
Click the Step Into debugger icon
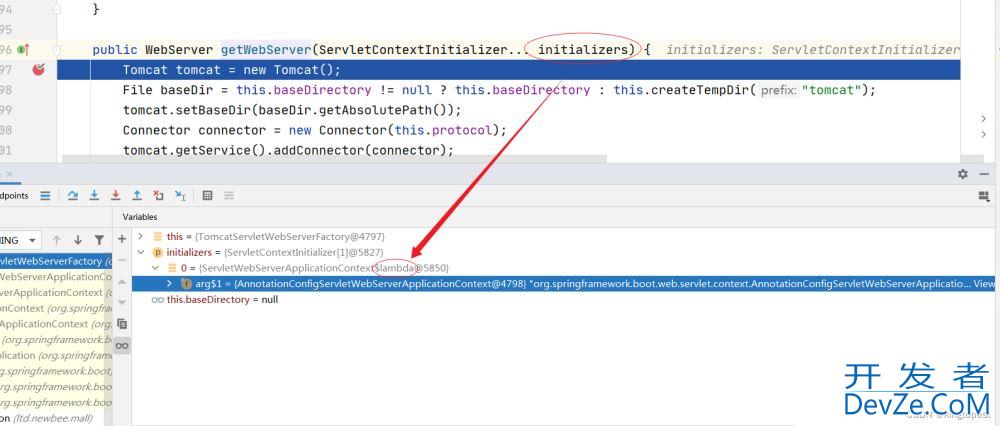click(x=94, y=196)
